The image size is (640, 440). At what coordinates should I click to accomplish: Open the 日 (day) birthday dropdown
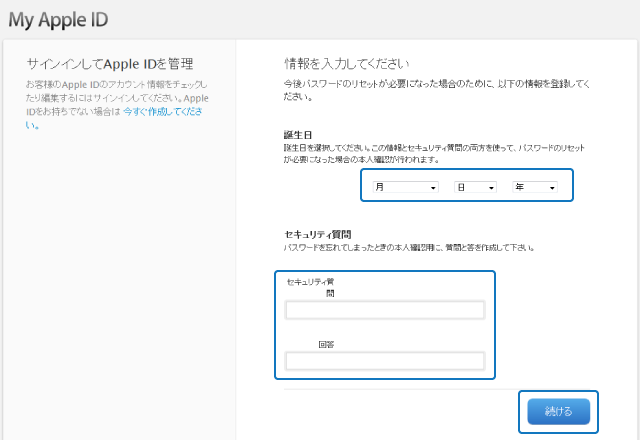pos(475,187)
